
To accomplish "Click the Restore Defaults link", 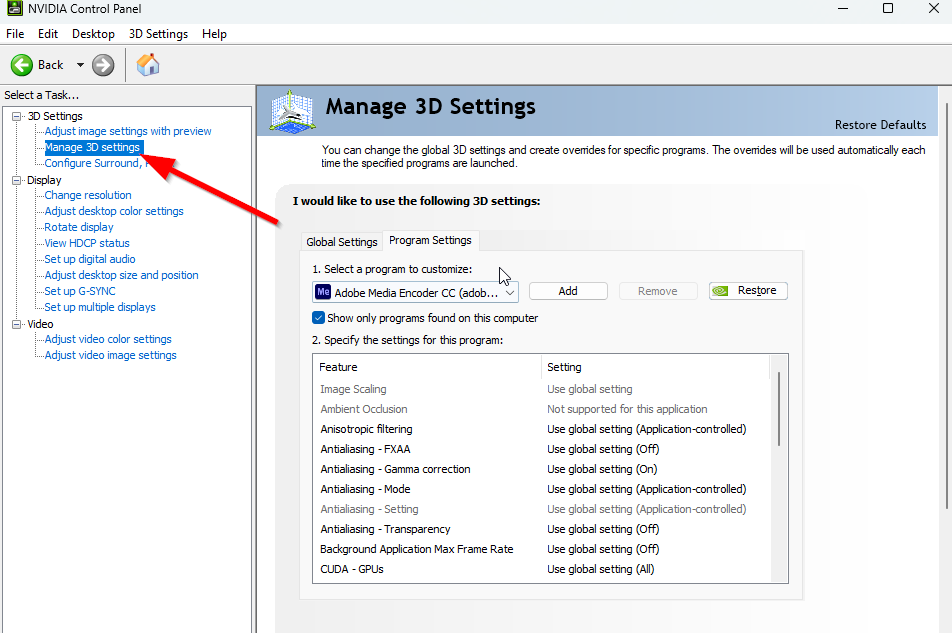I will (x=880, y=125).
